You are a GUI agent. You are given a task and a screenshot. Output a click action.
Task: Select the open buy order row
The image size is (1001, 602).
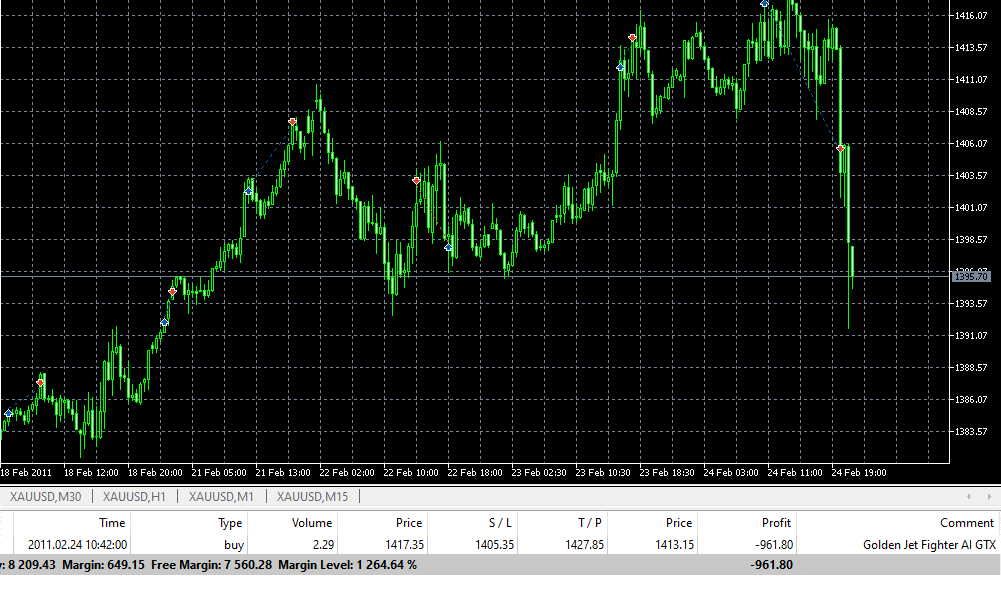(x=500, y=545)
